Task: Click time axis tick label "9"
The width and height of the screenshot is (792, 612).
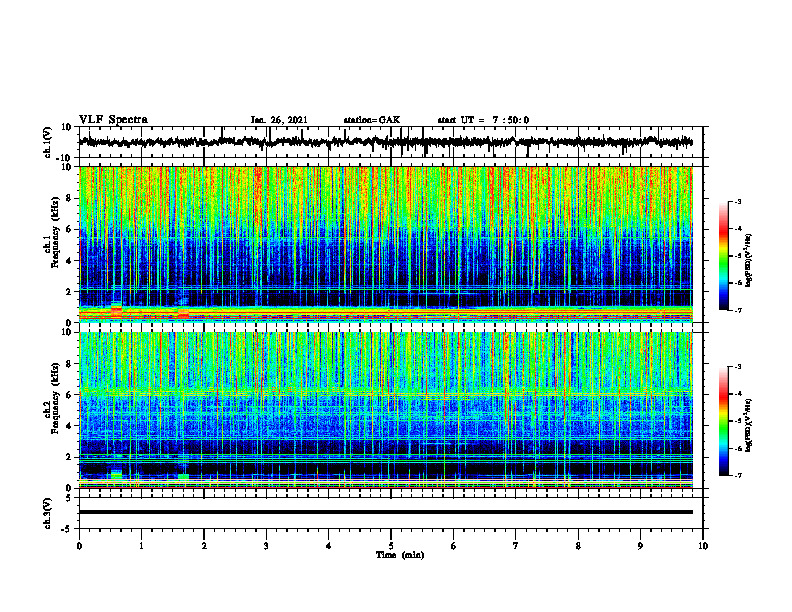Action: tap(640, 546)
